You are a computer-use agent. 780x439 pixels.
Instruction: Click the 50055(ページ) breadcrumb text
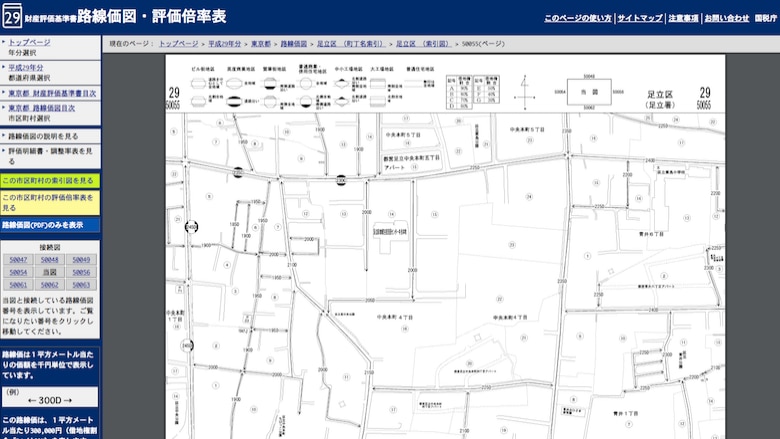point(483,44)
